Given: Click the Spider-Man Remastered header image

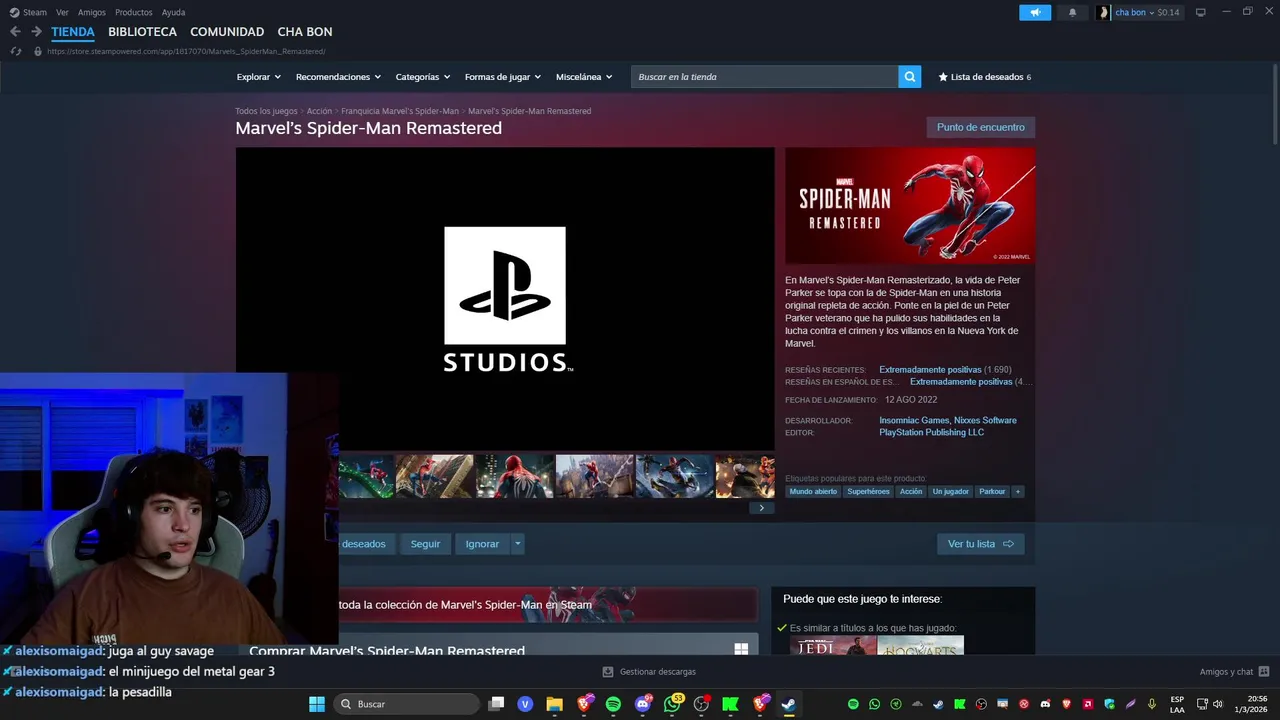Looking at the screenshot, I should (910, 206).
